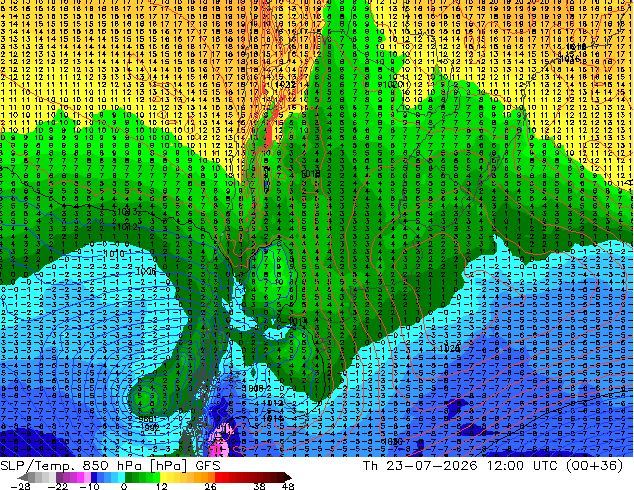Click the '-22' tick label on the color scale
This screenshot has height=490, width=634.
point(57,486)
